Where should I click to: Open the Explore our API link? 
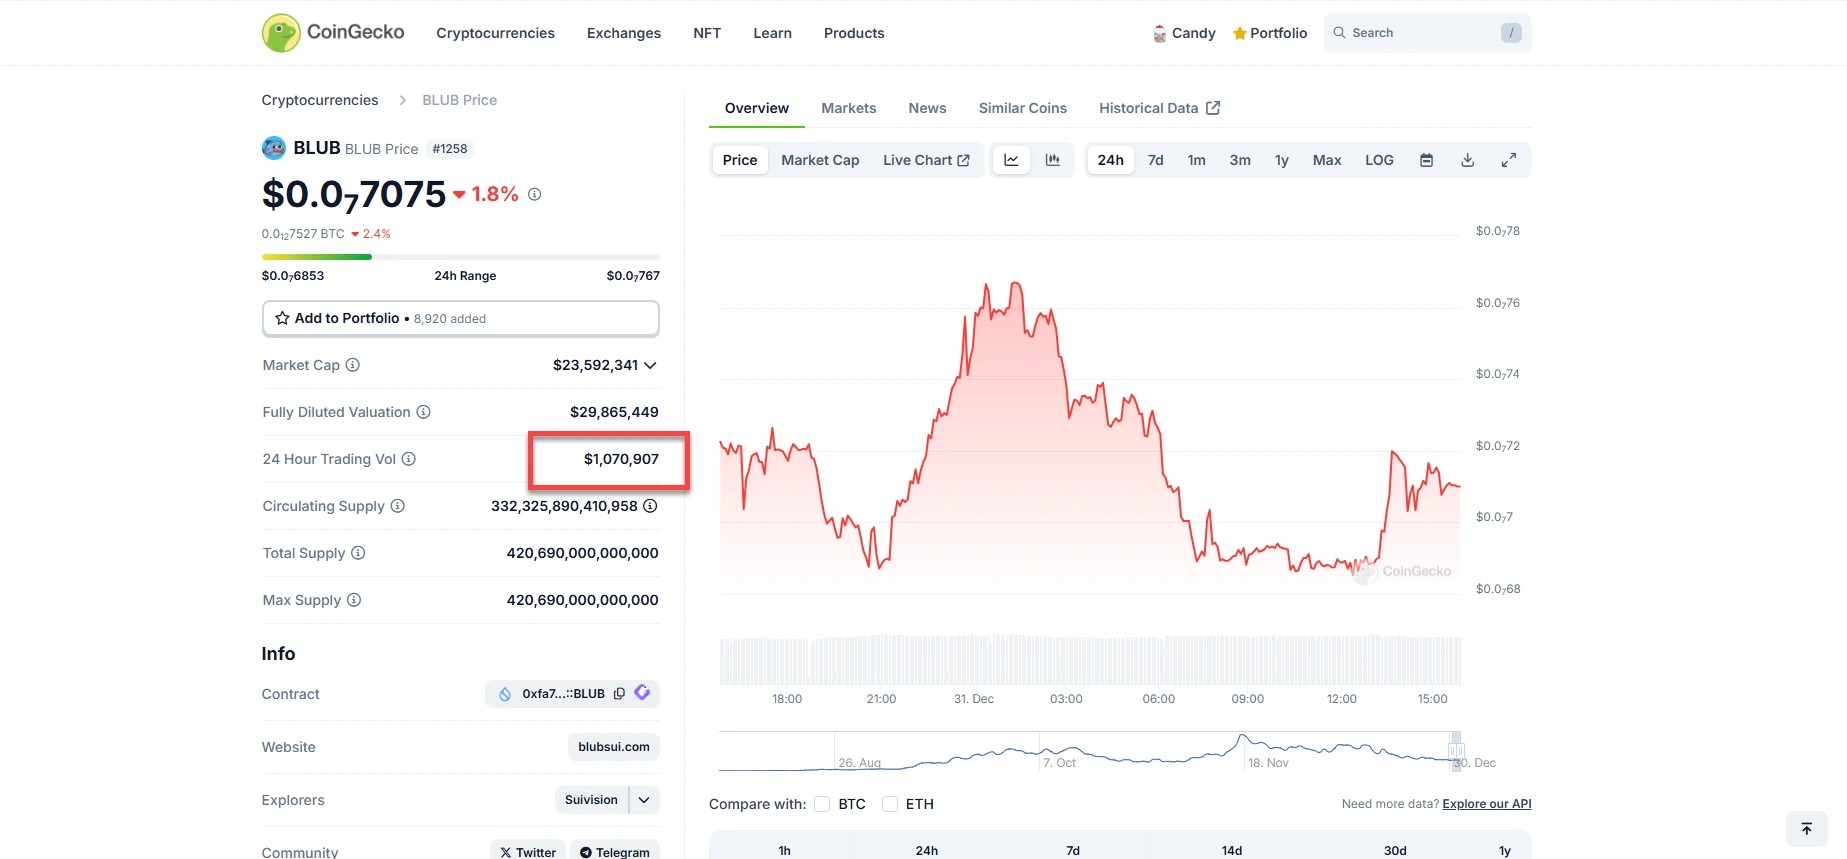point(1486,804)
